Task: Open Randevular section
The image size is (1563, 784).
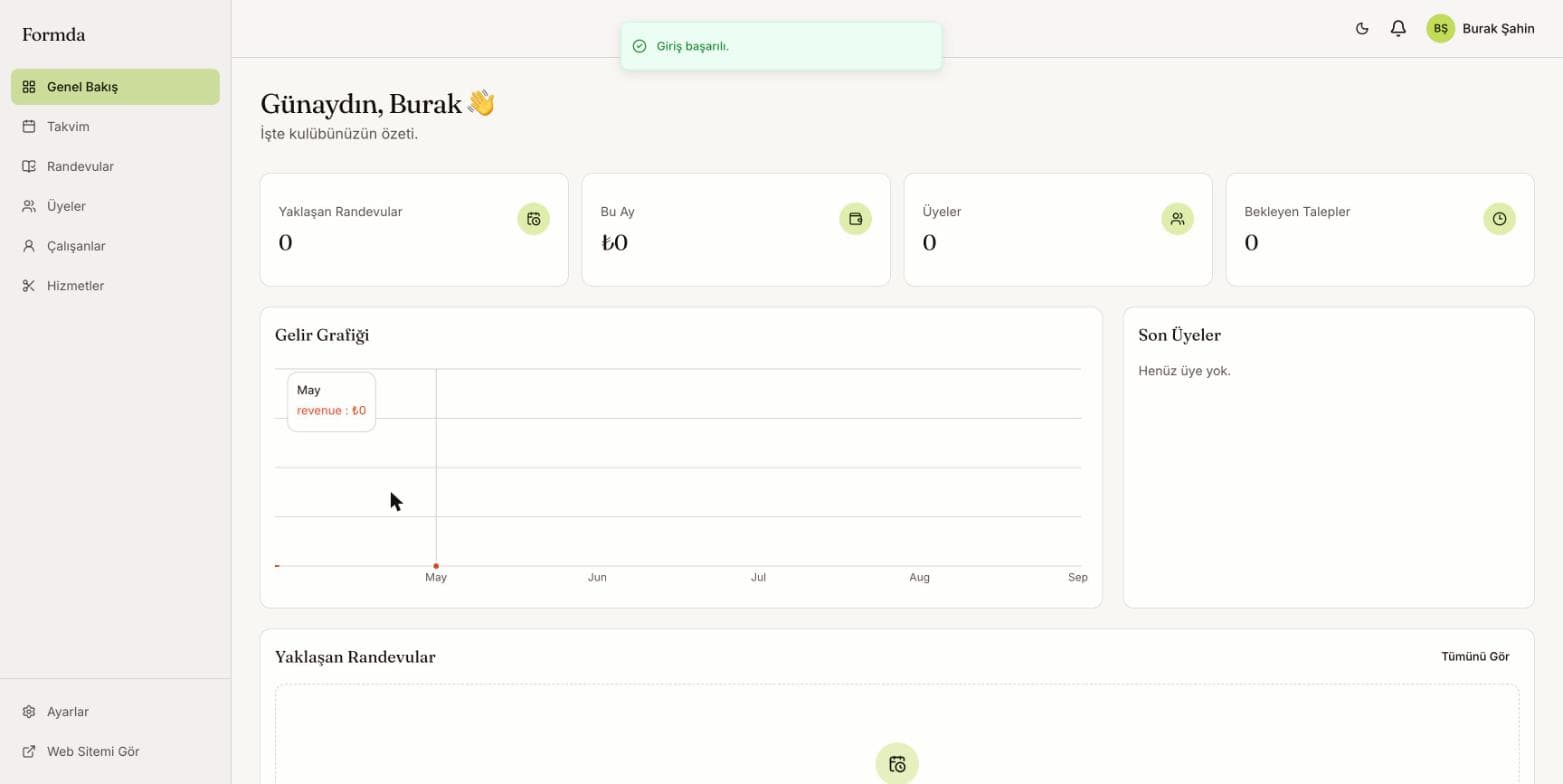Action: pos(115,167)
